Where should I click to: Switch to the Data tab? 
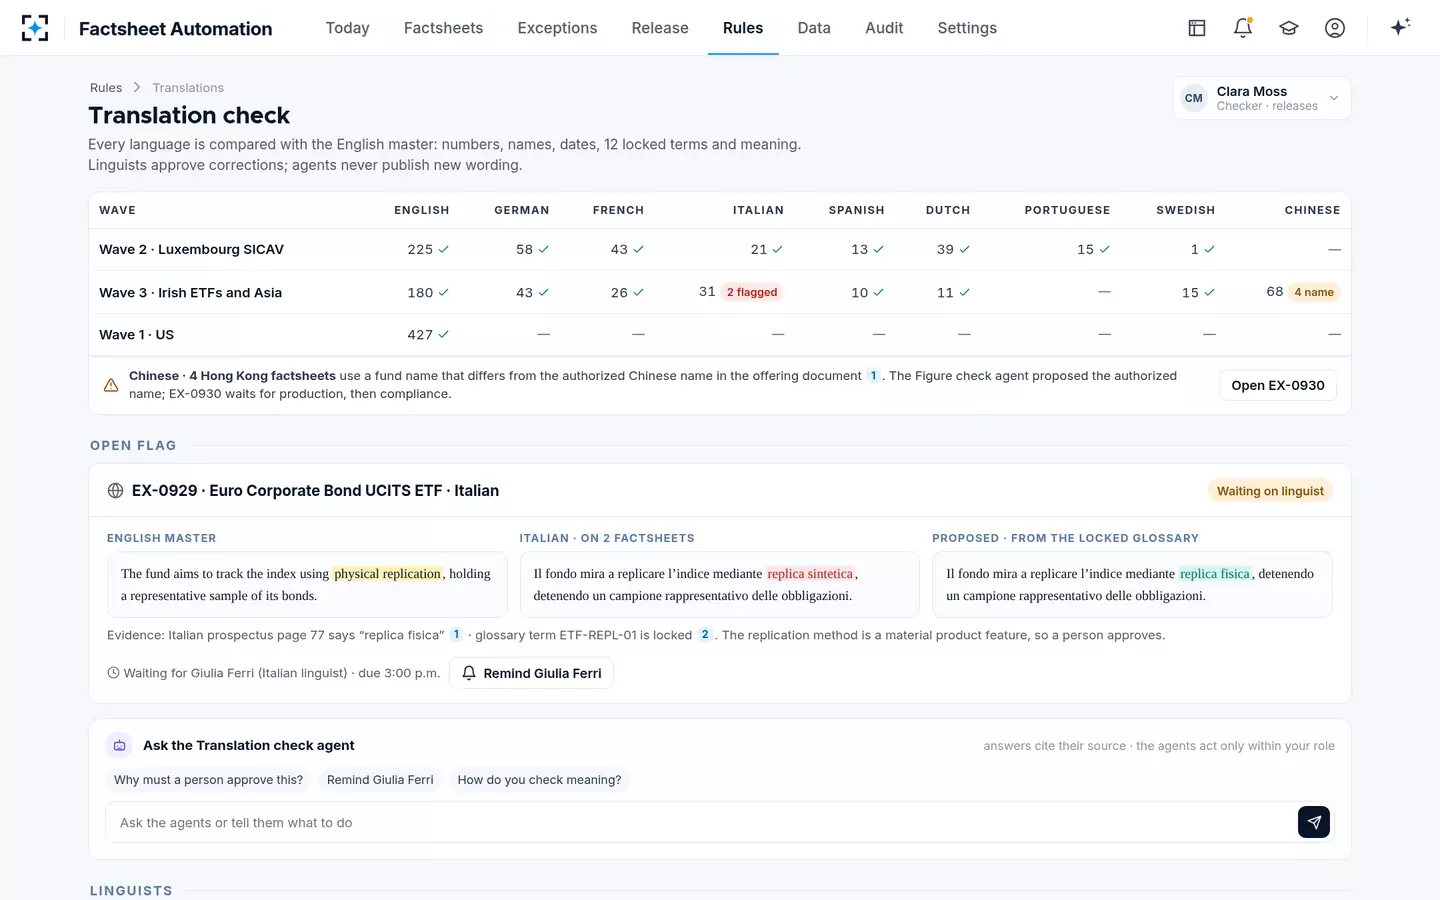pos(814,28)
